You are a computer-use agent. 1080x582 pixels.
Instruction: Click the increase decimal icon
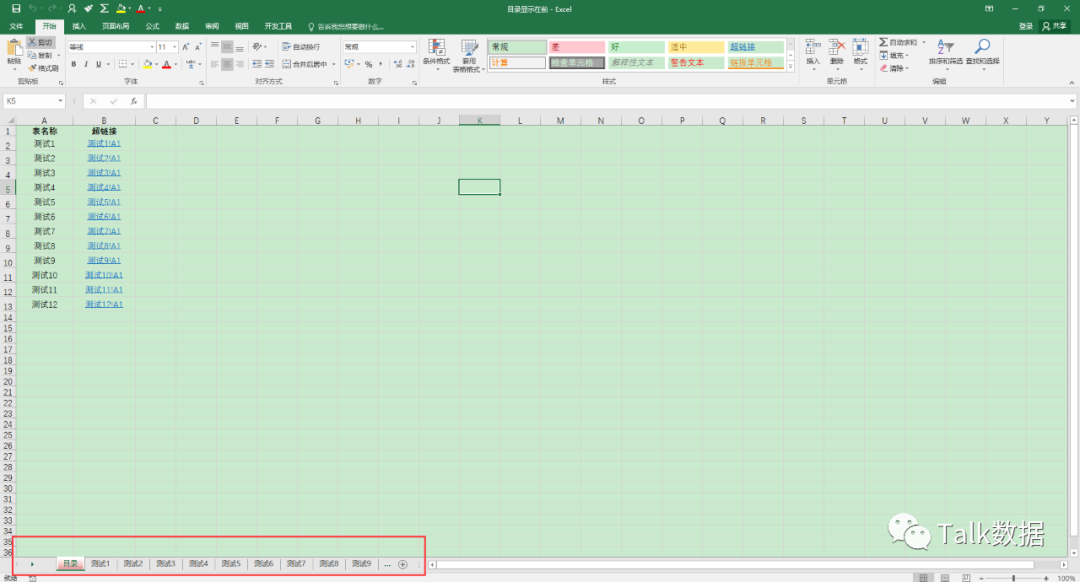click(398, 64)
